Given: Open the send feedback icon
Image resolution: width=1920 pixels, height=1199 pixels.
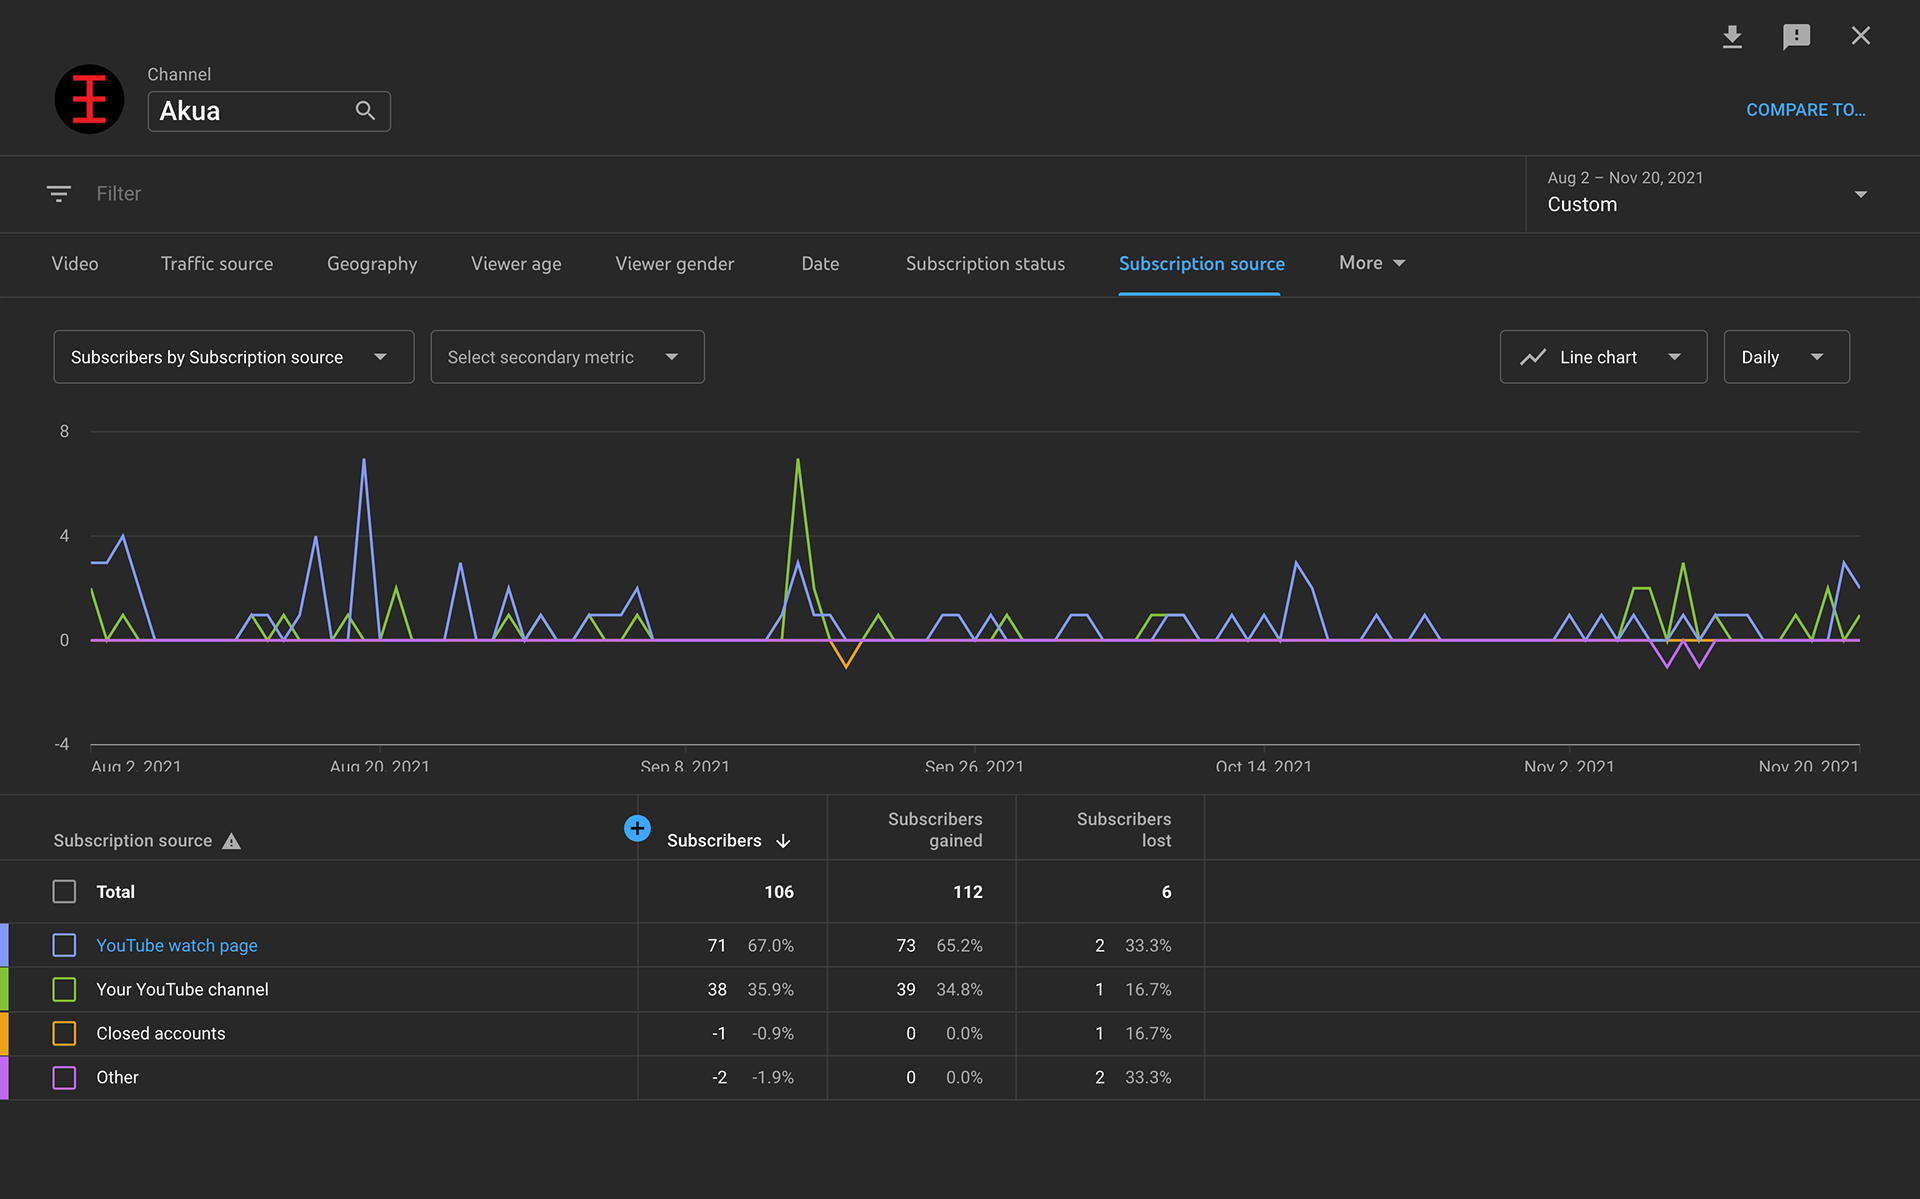Looking at the screenshot, I should tap(1796, 37).
